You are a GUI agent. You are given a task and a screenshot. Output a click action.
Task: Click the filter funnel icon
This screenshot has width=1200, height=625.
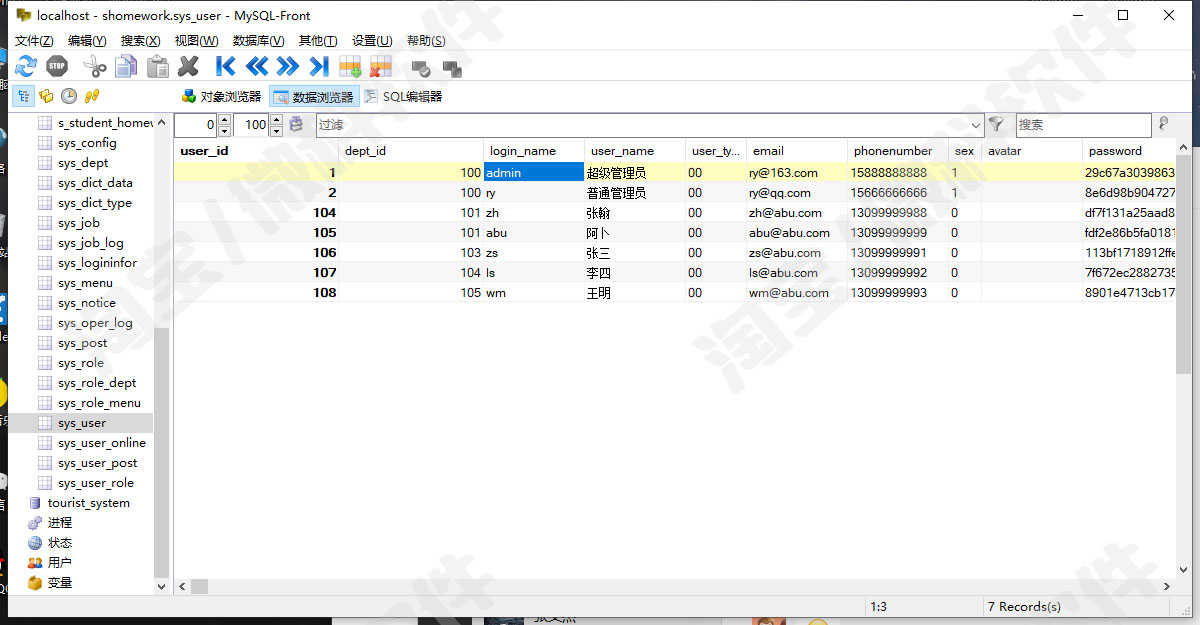click(x=996, y=125)
